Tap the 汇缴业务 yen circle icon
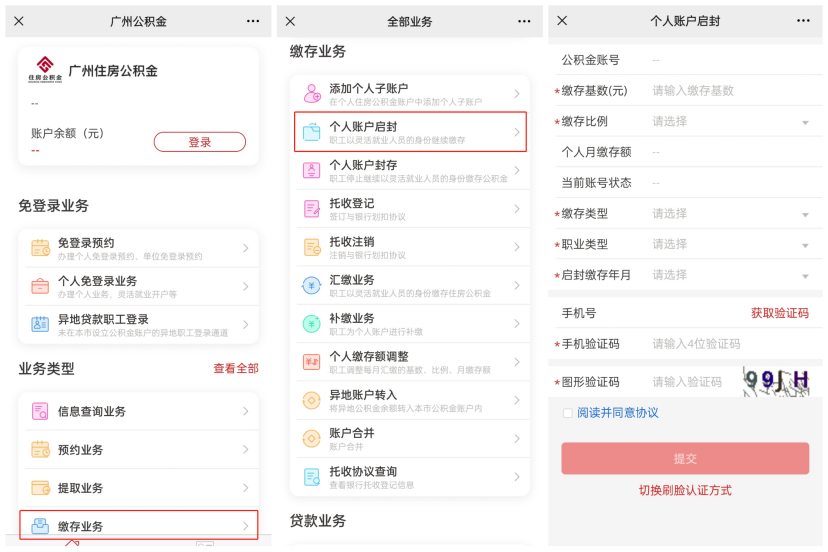The width and height of the screenshot is (828, 552). pyautogui.click(x=312, y=285)
